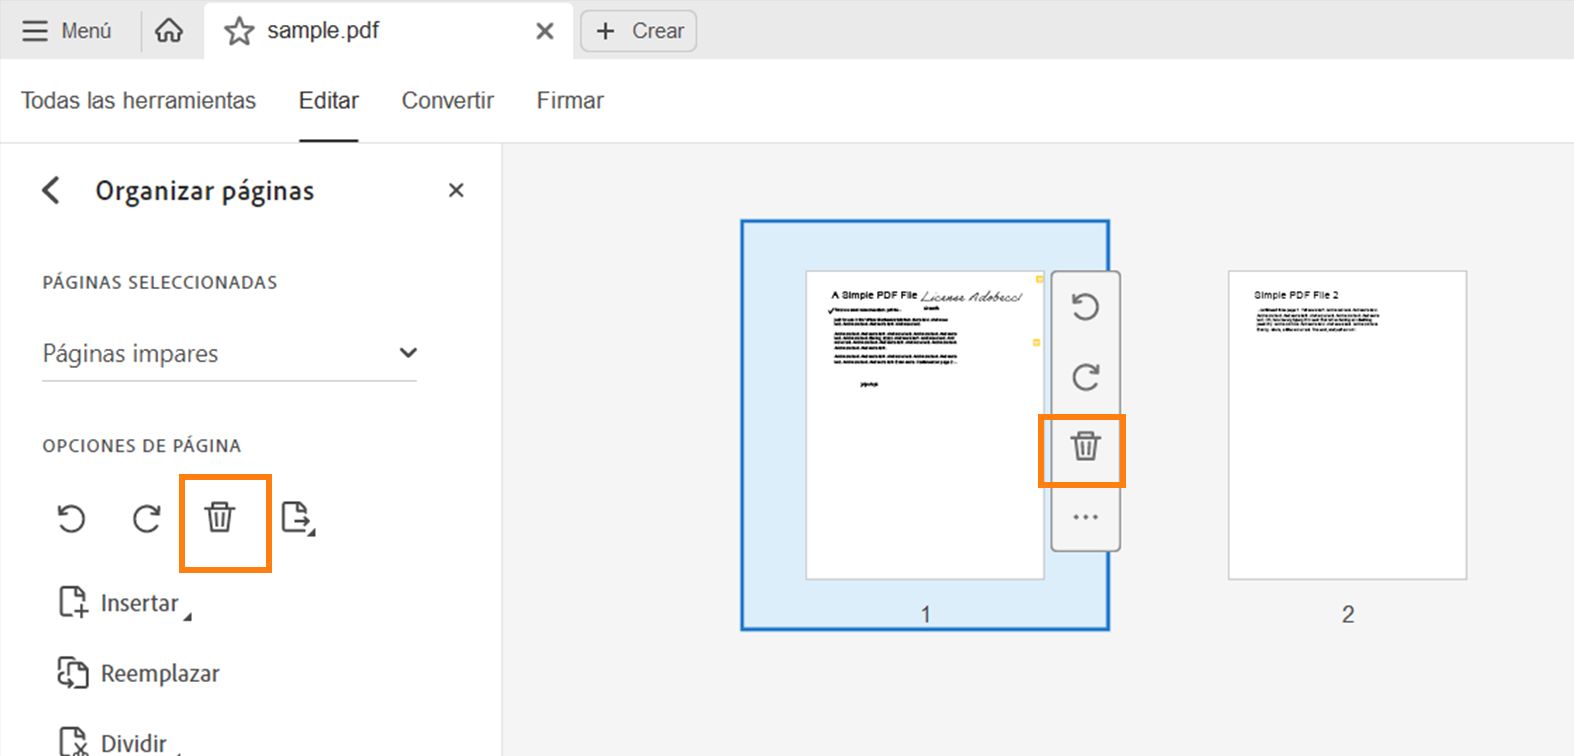Open the Insertar option
Image resolution: width=1574 pixels, height=756 pixels.
click(124, 603)
